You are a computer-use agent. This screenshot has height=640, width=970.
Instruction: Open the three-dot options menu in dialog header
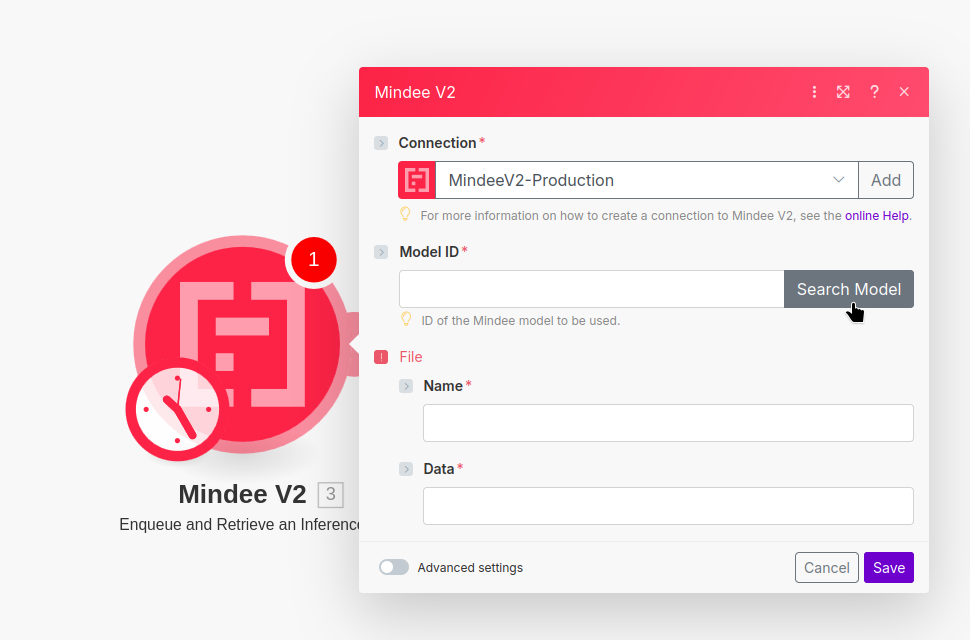(814, 91)
